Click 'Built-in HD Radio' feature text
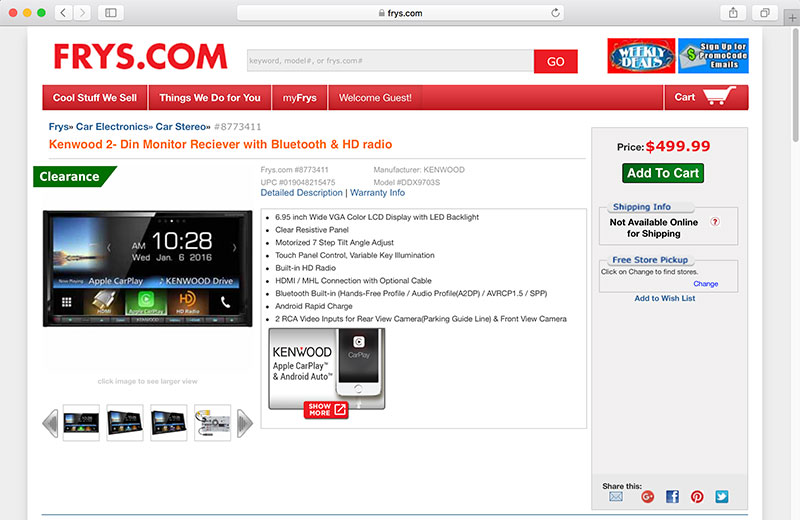 (305, 268)
